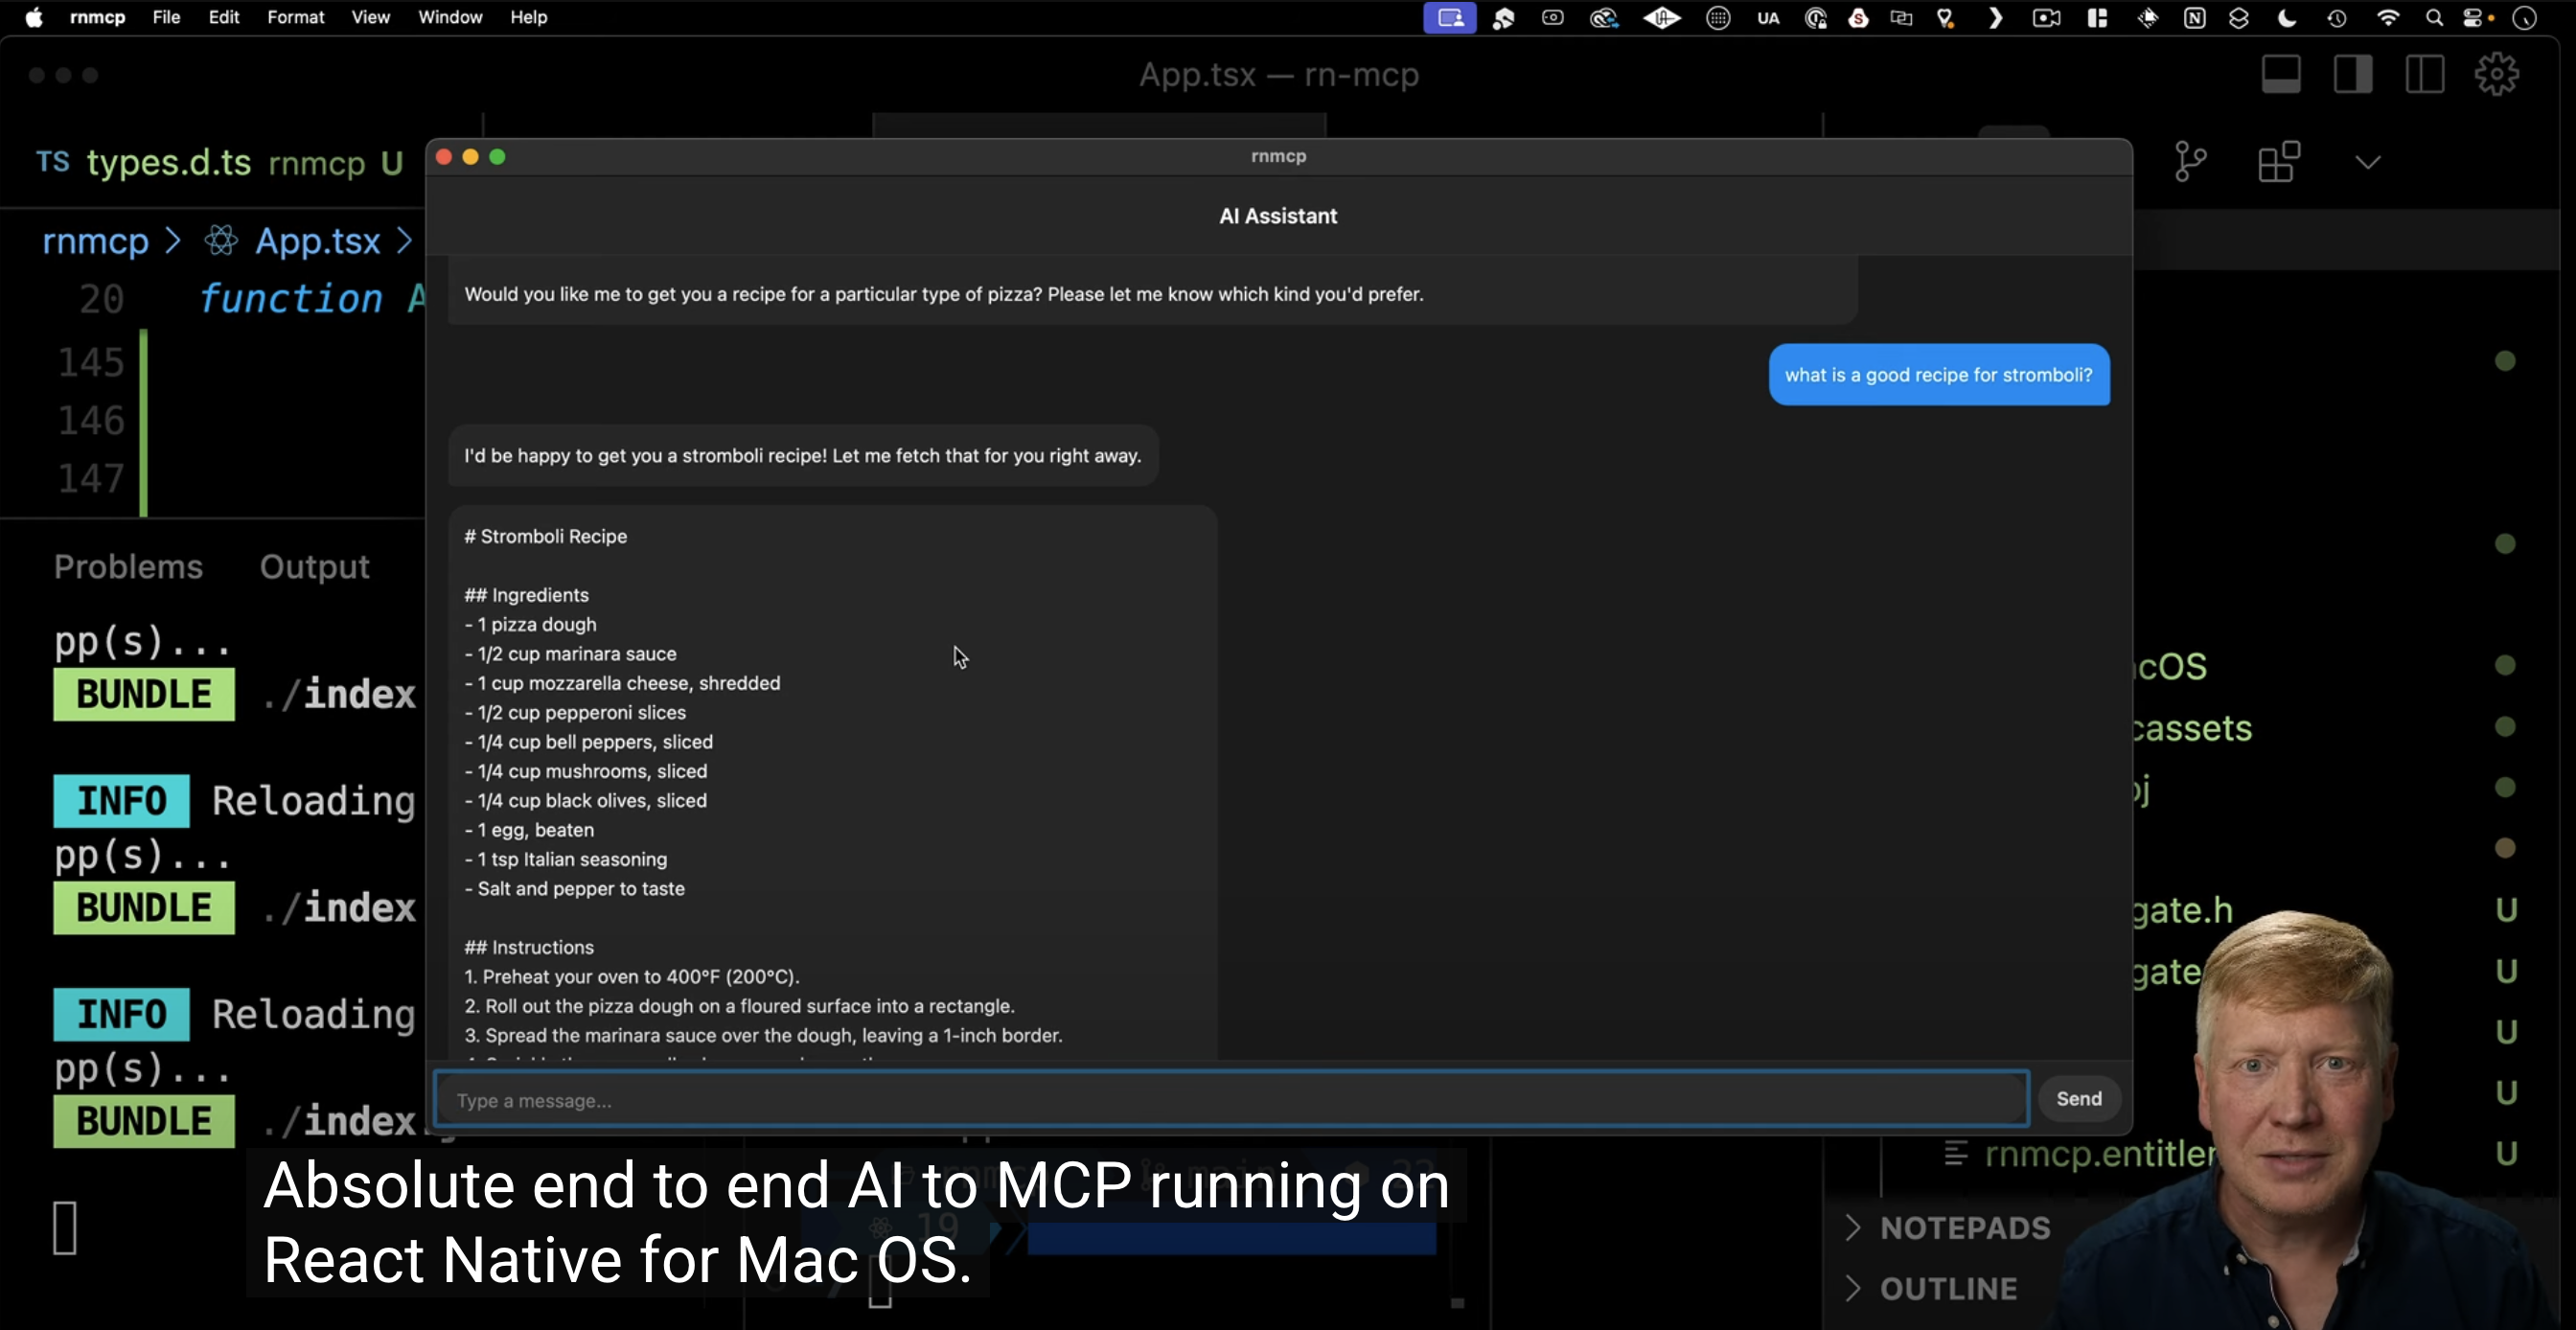Switch to the Output panel tab

314,567
